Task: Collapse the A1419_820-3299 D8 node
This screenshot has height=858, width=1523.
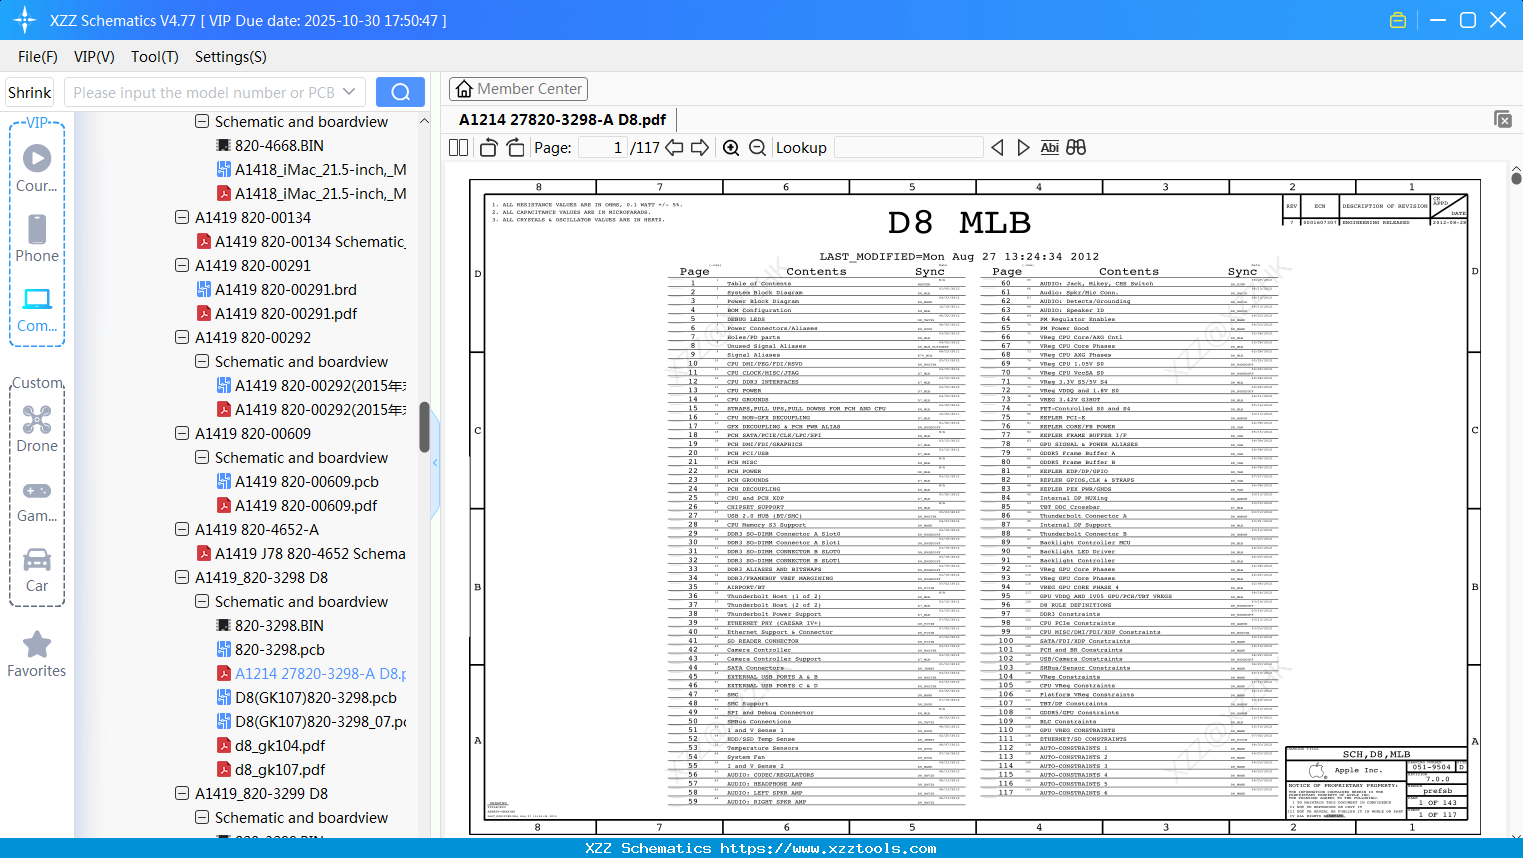Action: pos(182,794)
